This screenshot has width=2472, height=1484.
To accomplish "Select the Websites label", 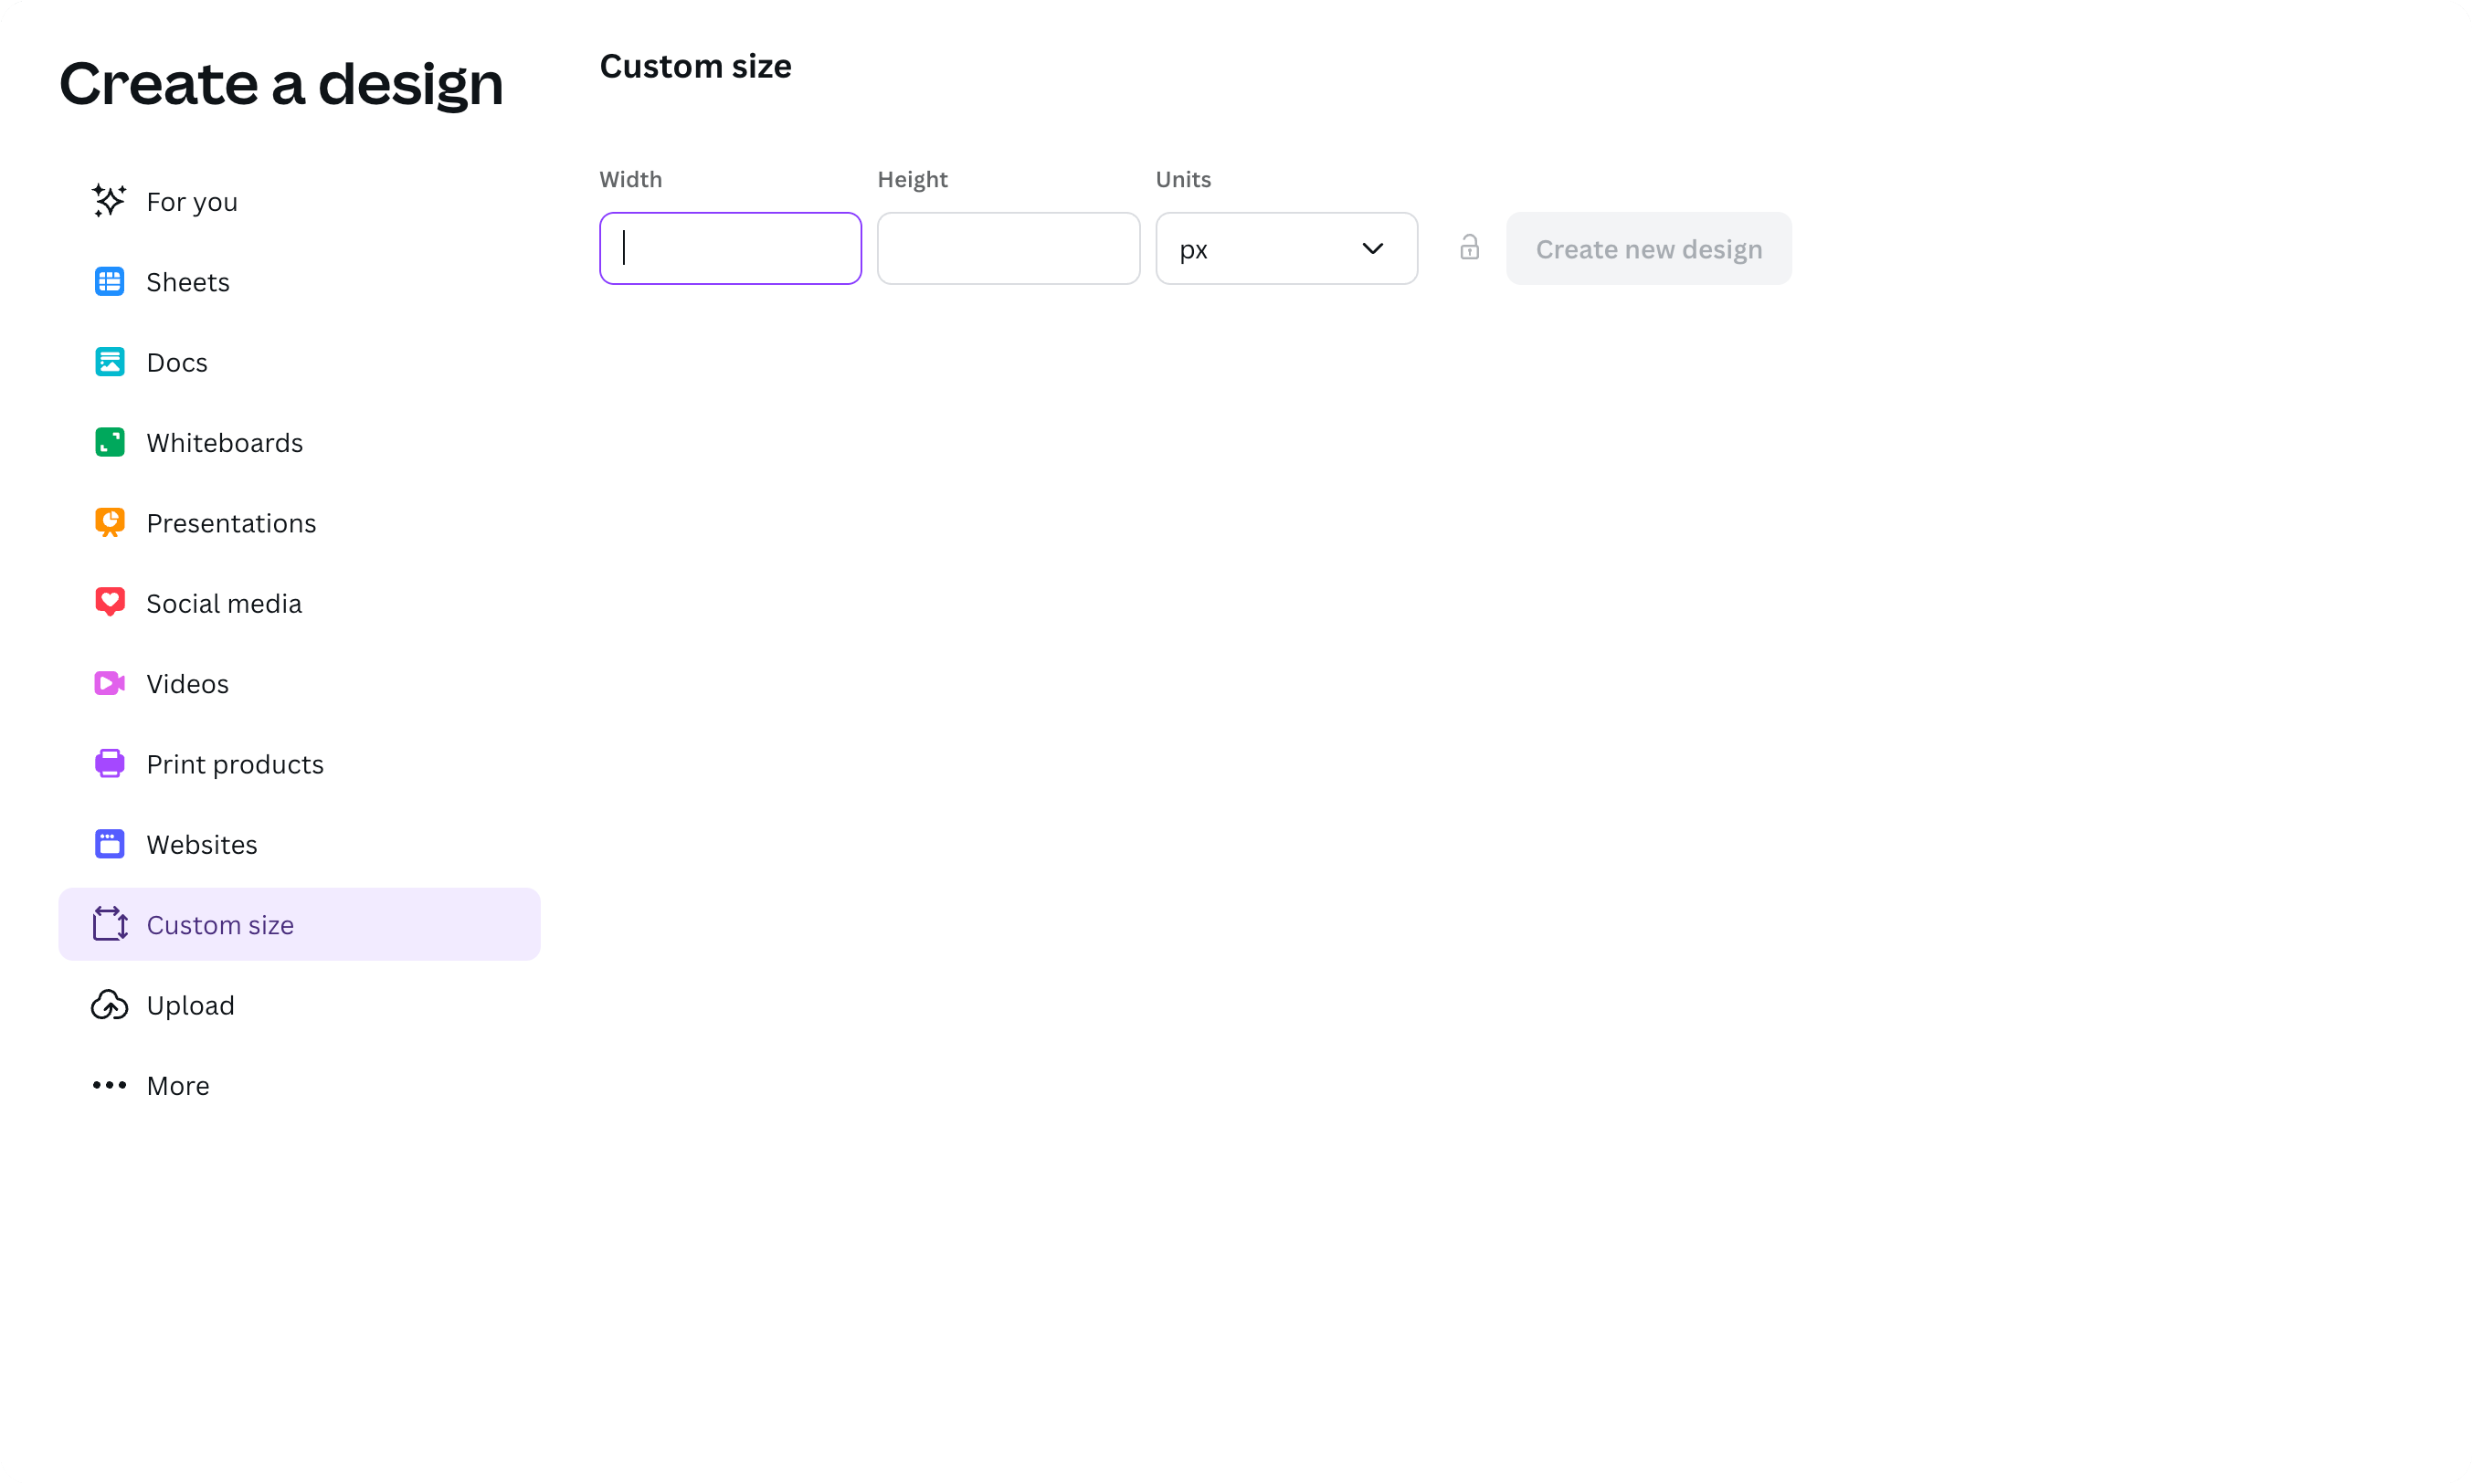I will point(202,844).
